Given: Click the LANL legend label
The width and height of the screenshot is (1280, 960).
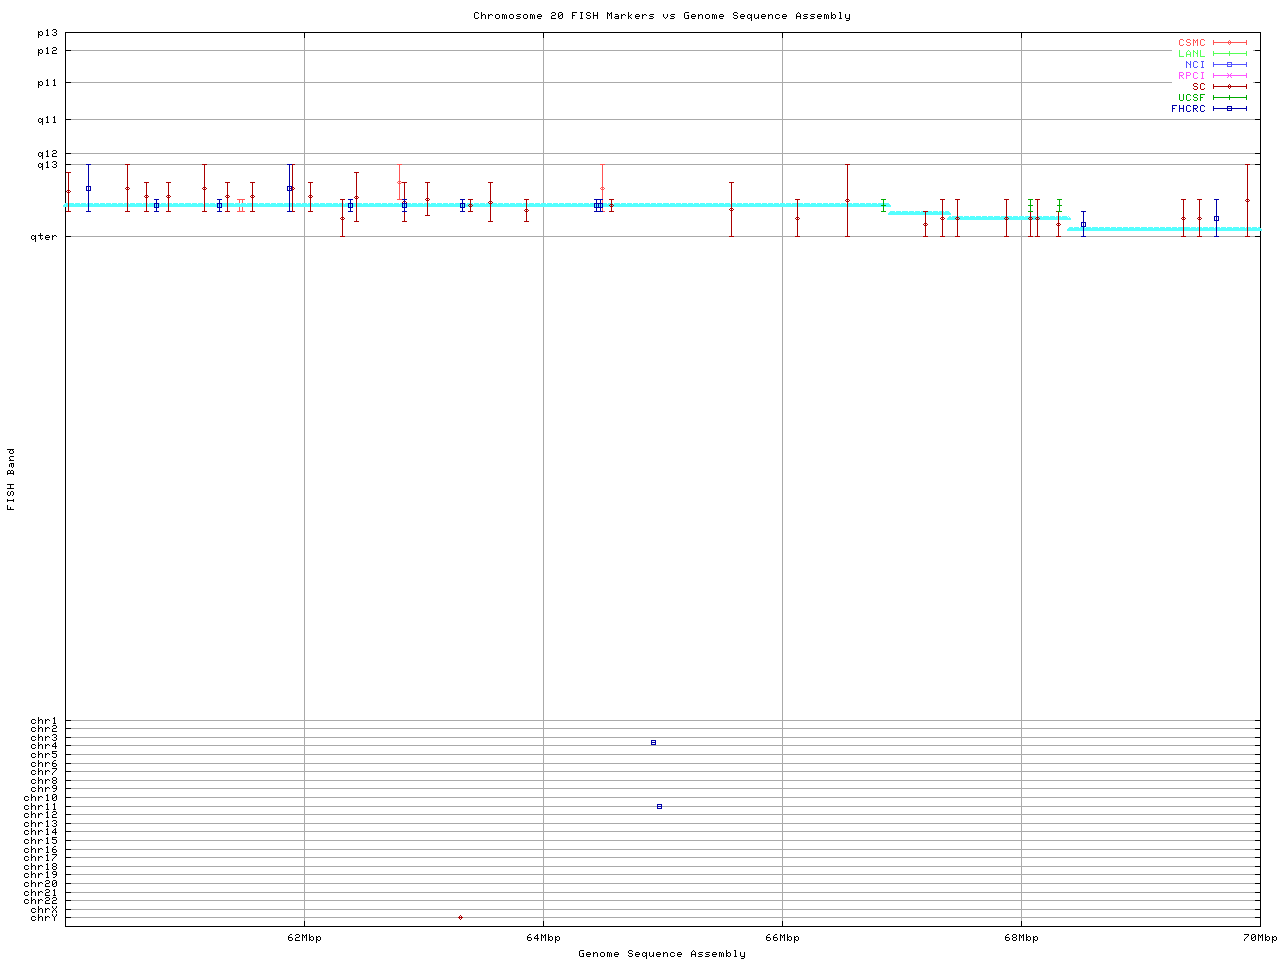Looking at the screenshot, I should 1191,54.
